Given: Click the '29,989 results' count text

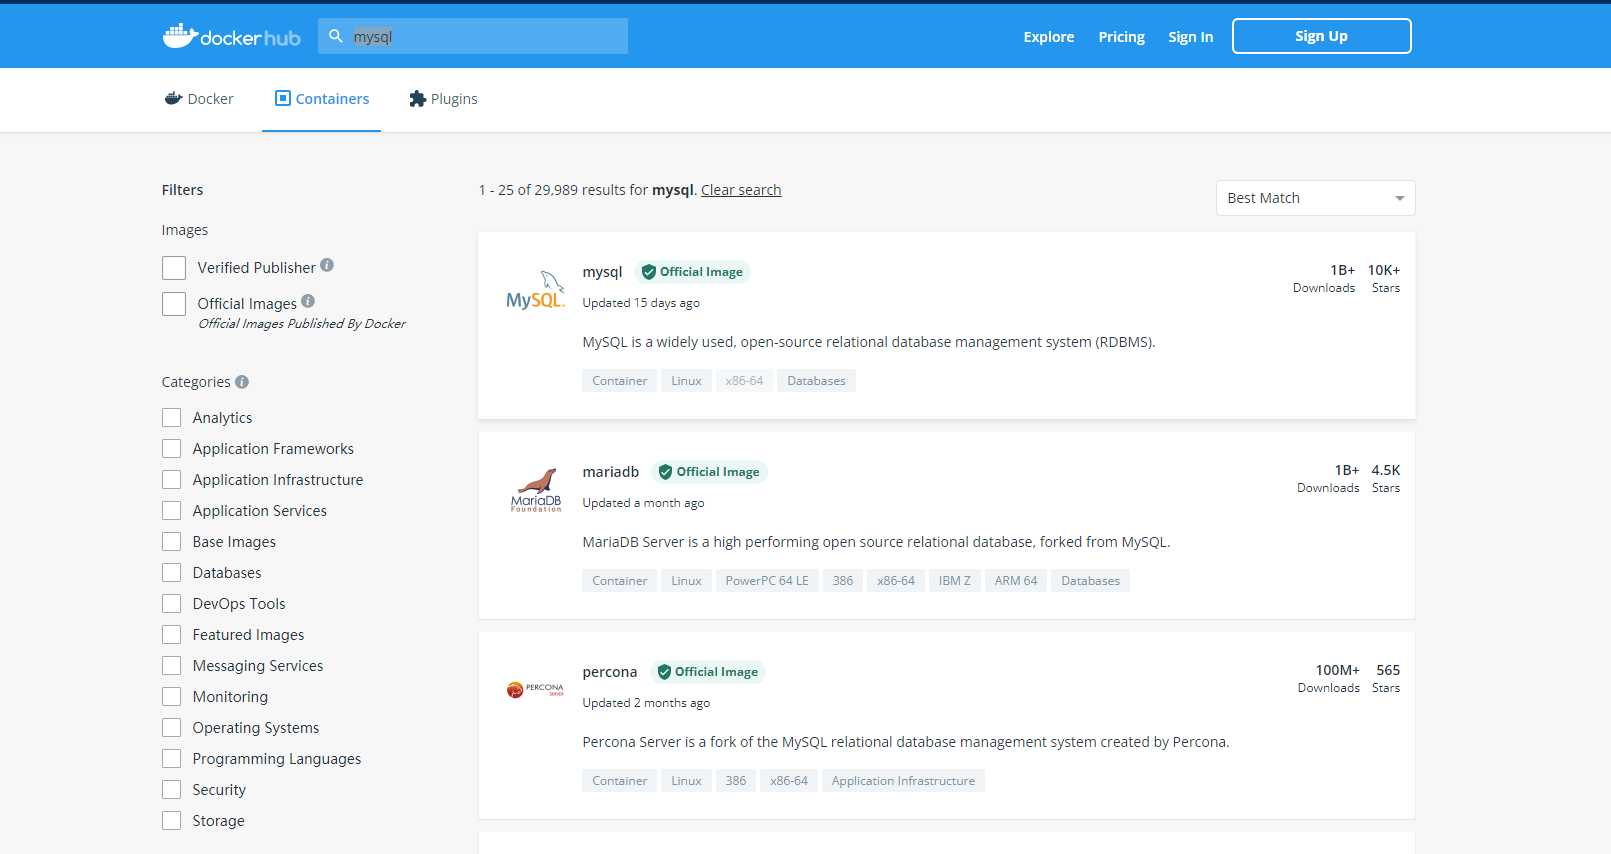Looking at the screenshot, I should pyautogui.click(x=592, y=190).
